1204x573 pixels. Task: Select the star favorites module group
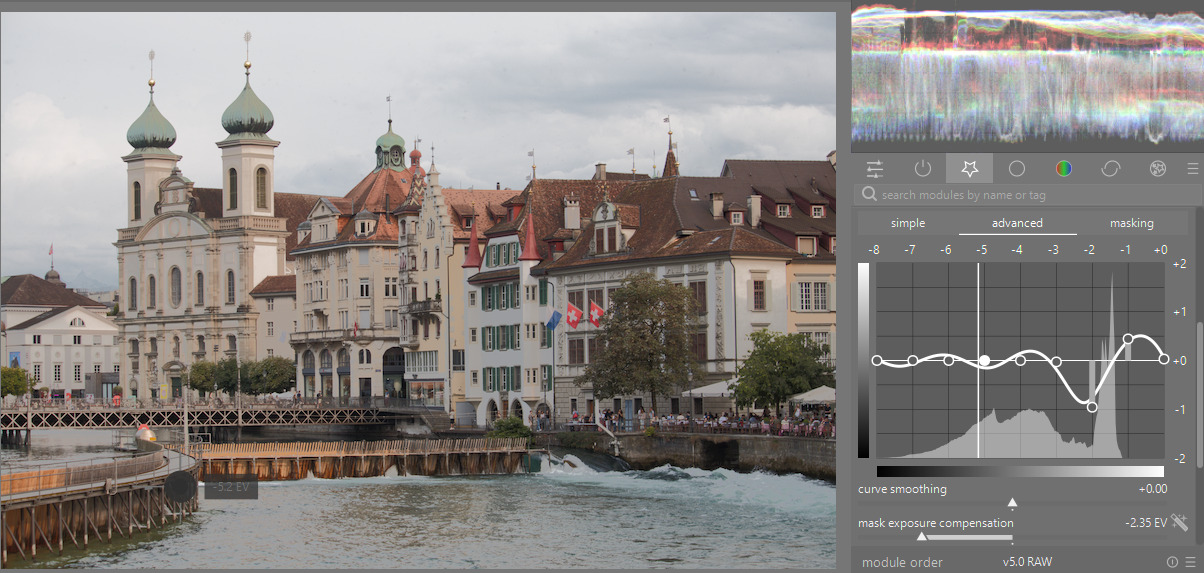click(x=969, y=168)
